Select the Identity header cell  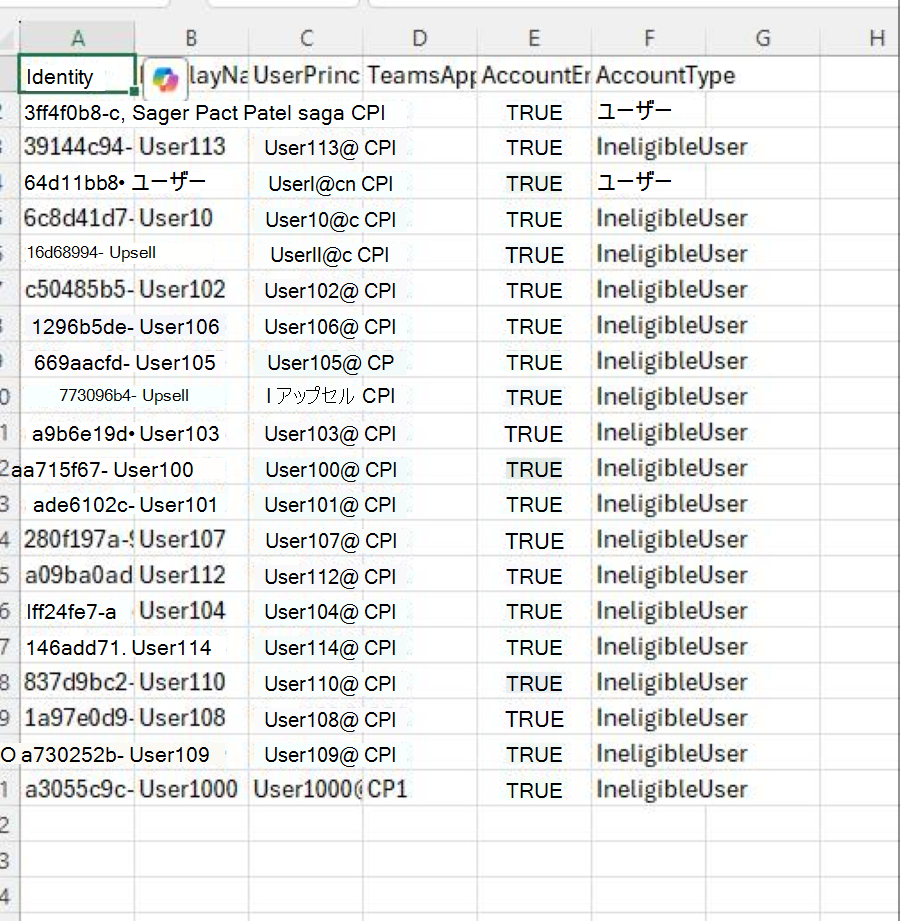[x=77, y=75]
